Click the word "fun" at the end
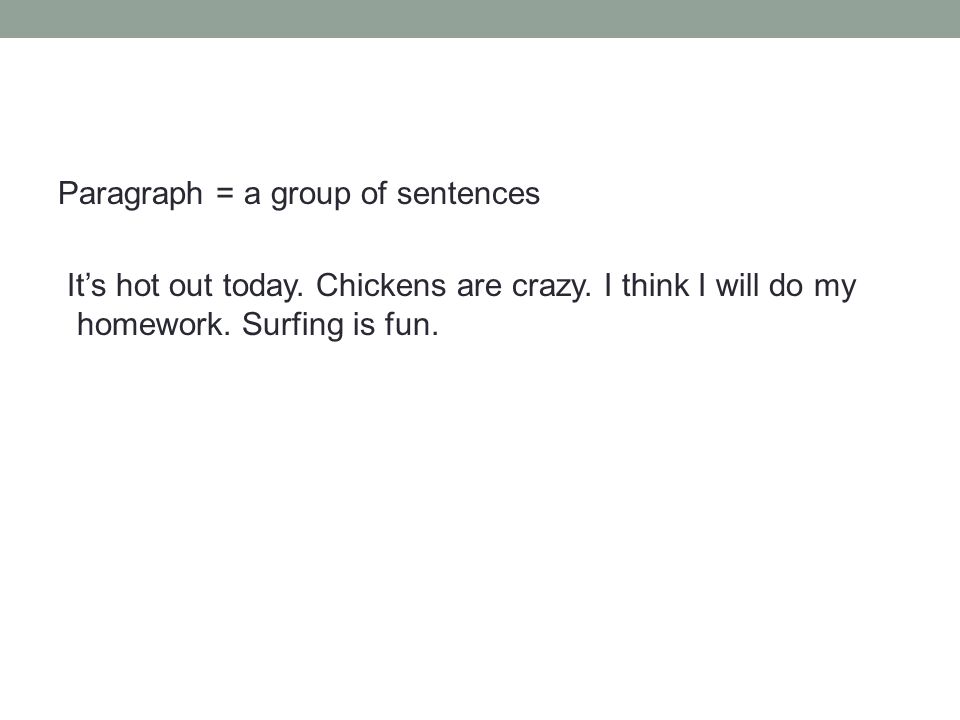This screenshot has height=720, width=960. tap(408, 324)
